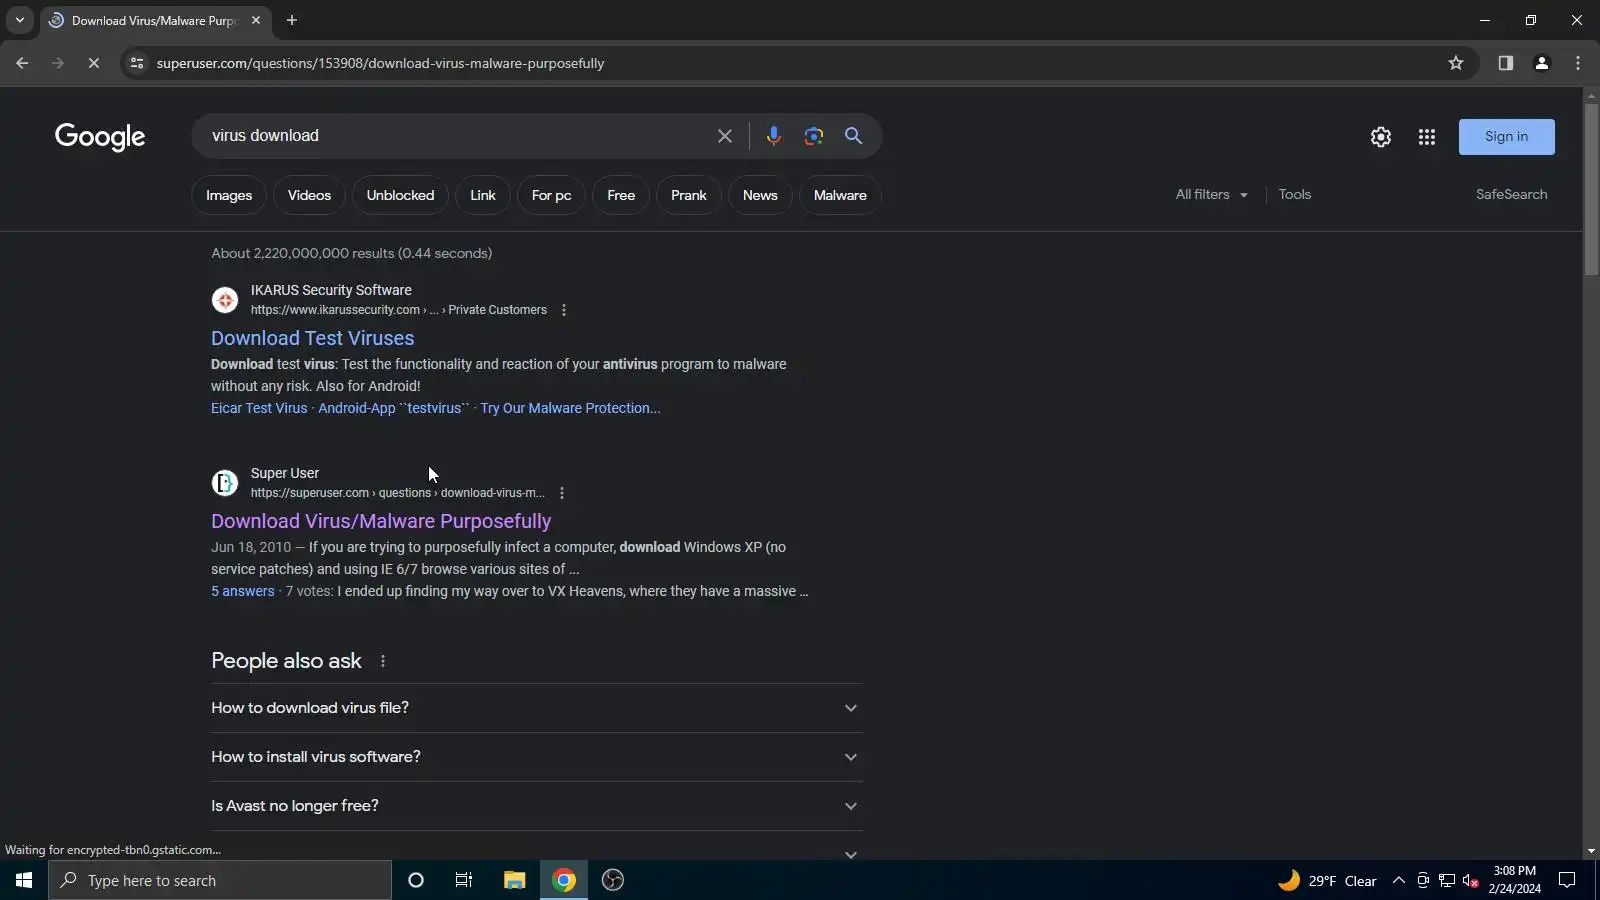1600x900 pixels.
Task: Click the browser forward arrow
Action: coord(58,63)
